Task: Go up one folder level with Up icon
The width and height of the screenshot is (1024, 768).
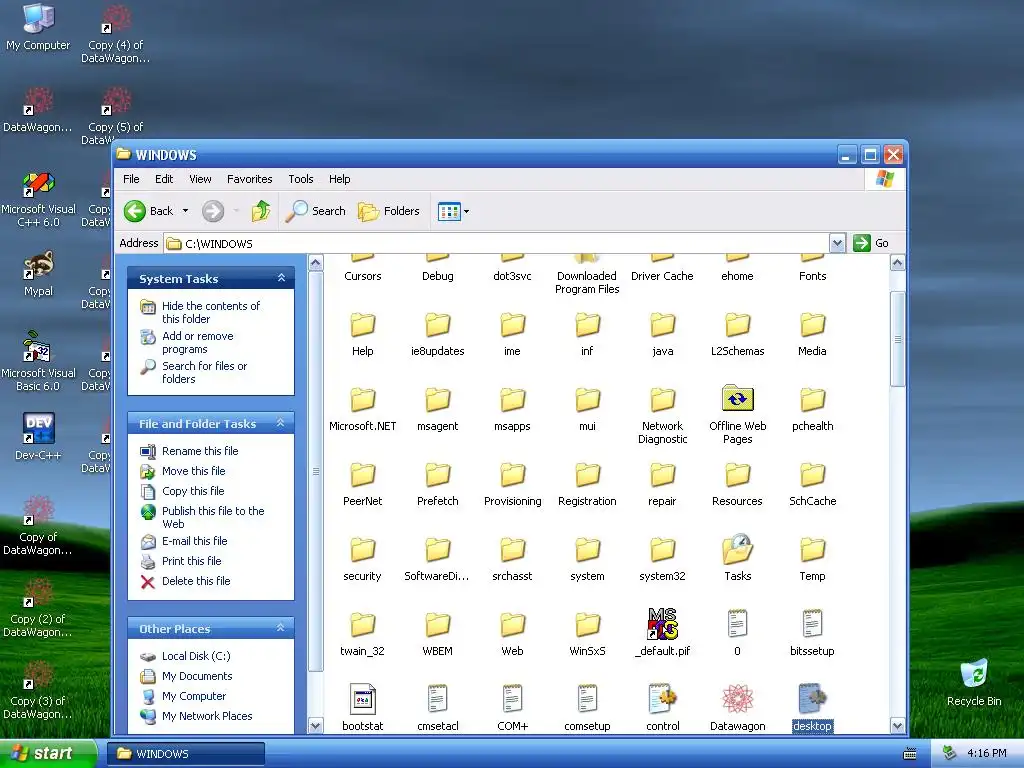Action: 261,211
